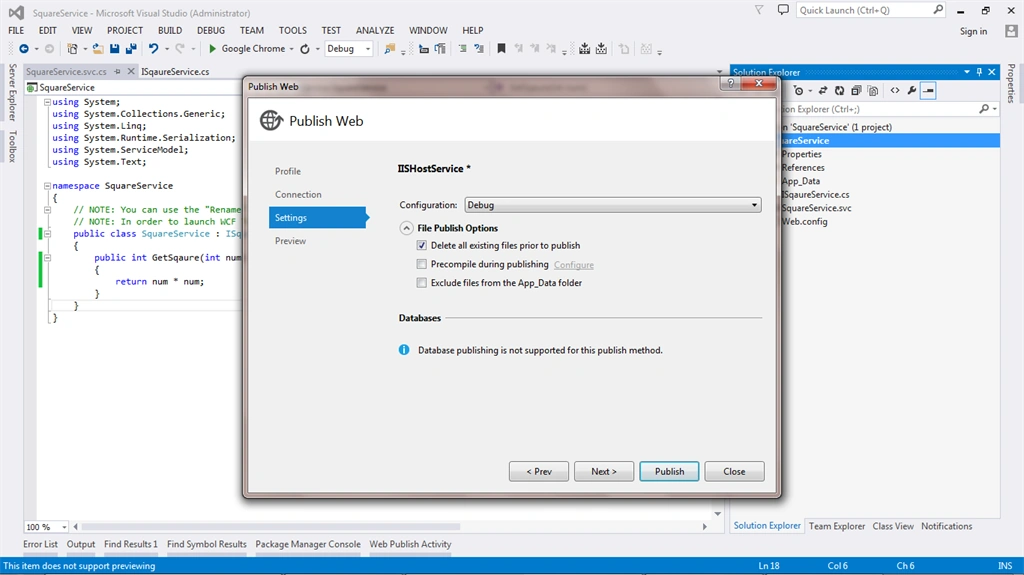The height and width of the screenshot is (575, 1024).
Task: Uncheck Delete all existing files prior to publish
Action: click(421, 246)
